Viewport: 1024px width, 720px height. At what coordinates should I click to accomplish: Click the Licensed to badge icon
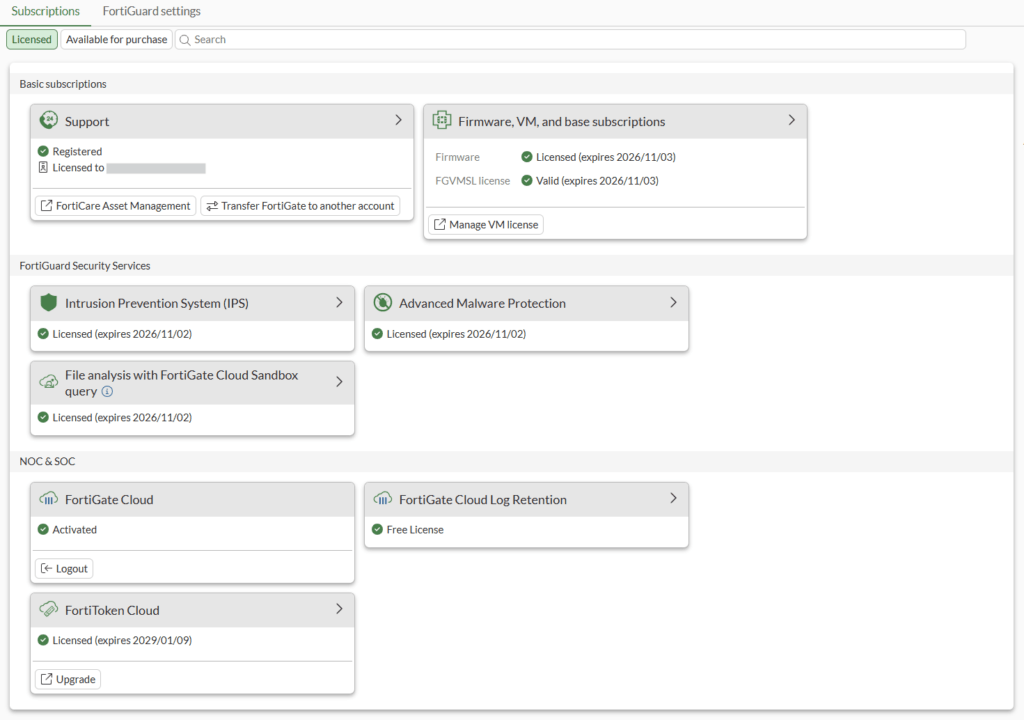pyautogui.click(x=43, y=167)
